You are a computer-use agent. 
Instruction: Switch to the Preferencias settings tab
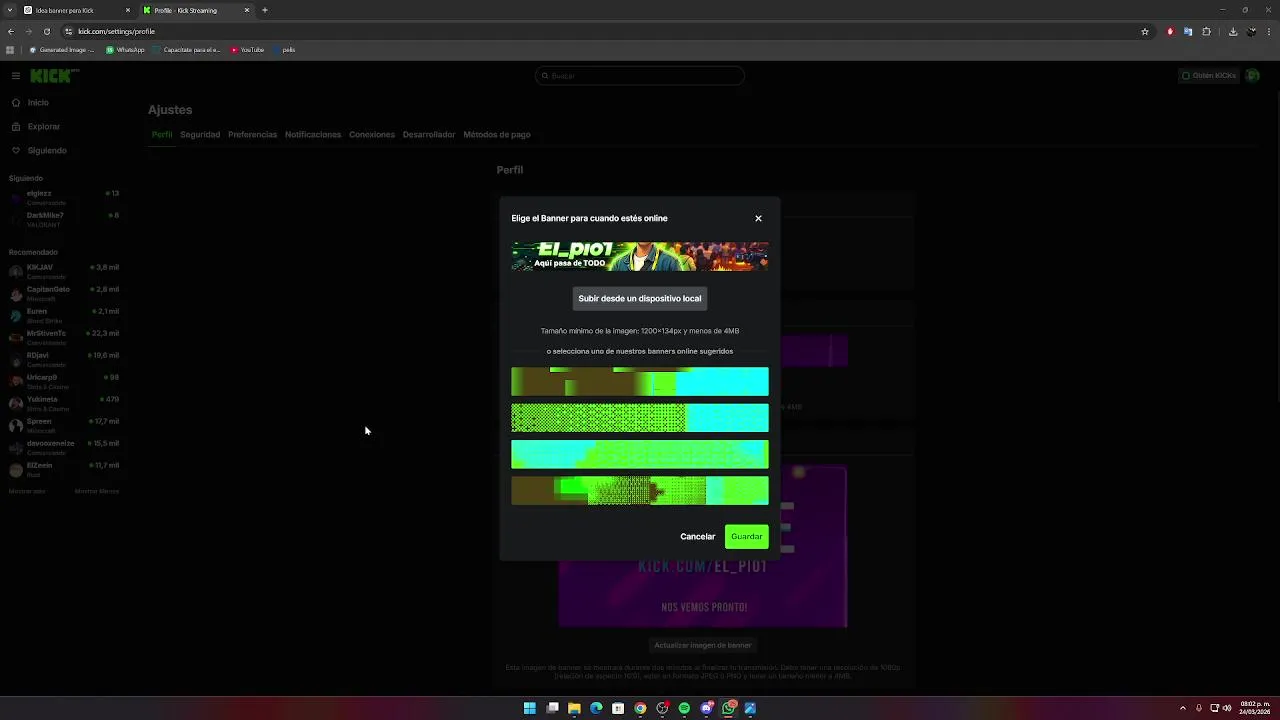click(252, 134)
